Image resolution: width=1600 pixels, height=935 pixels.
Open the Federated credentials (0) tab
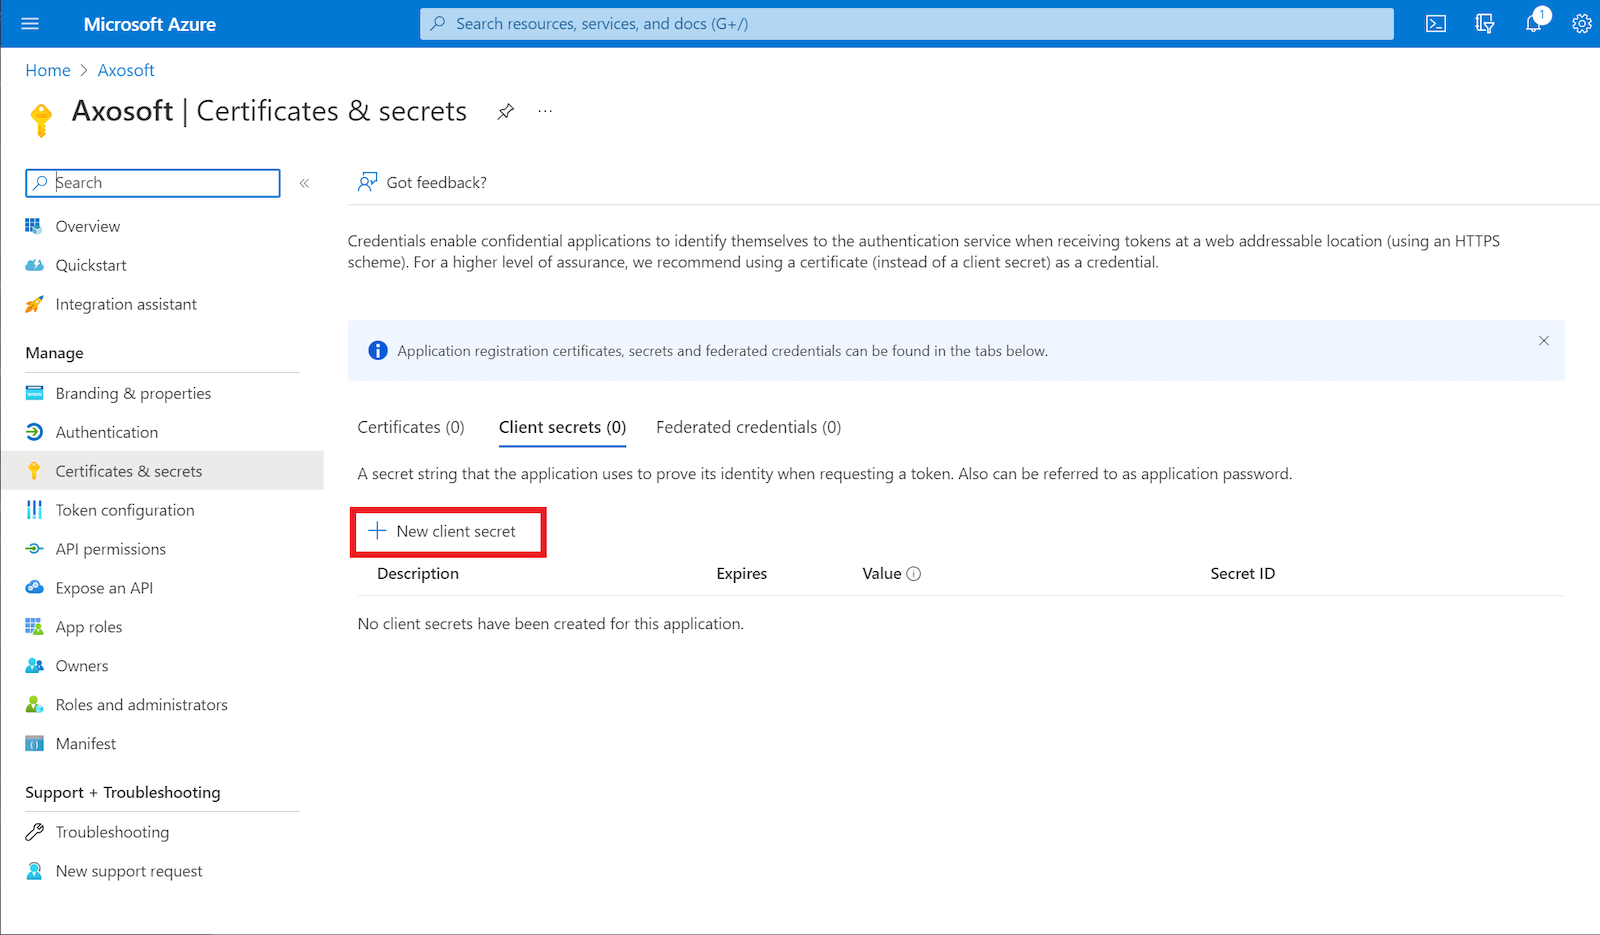pos(748,427)
